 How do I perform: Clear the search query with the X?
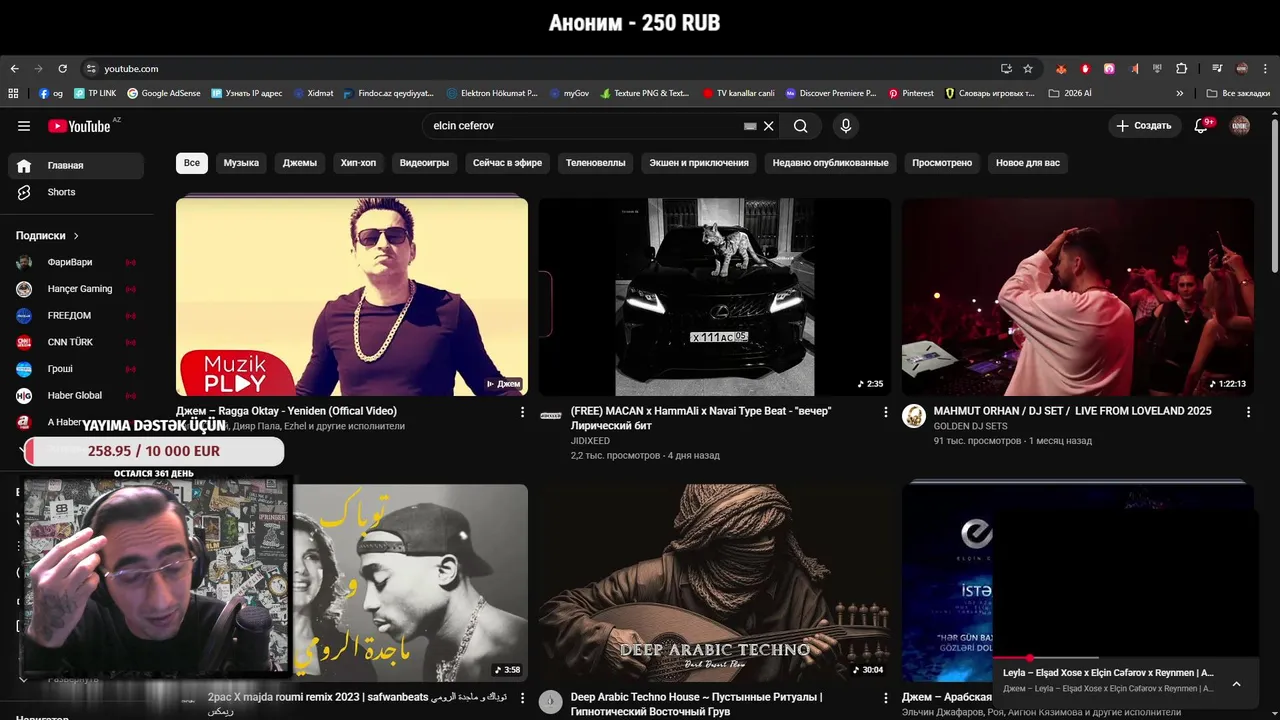(x=768, y=126)
